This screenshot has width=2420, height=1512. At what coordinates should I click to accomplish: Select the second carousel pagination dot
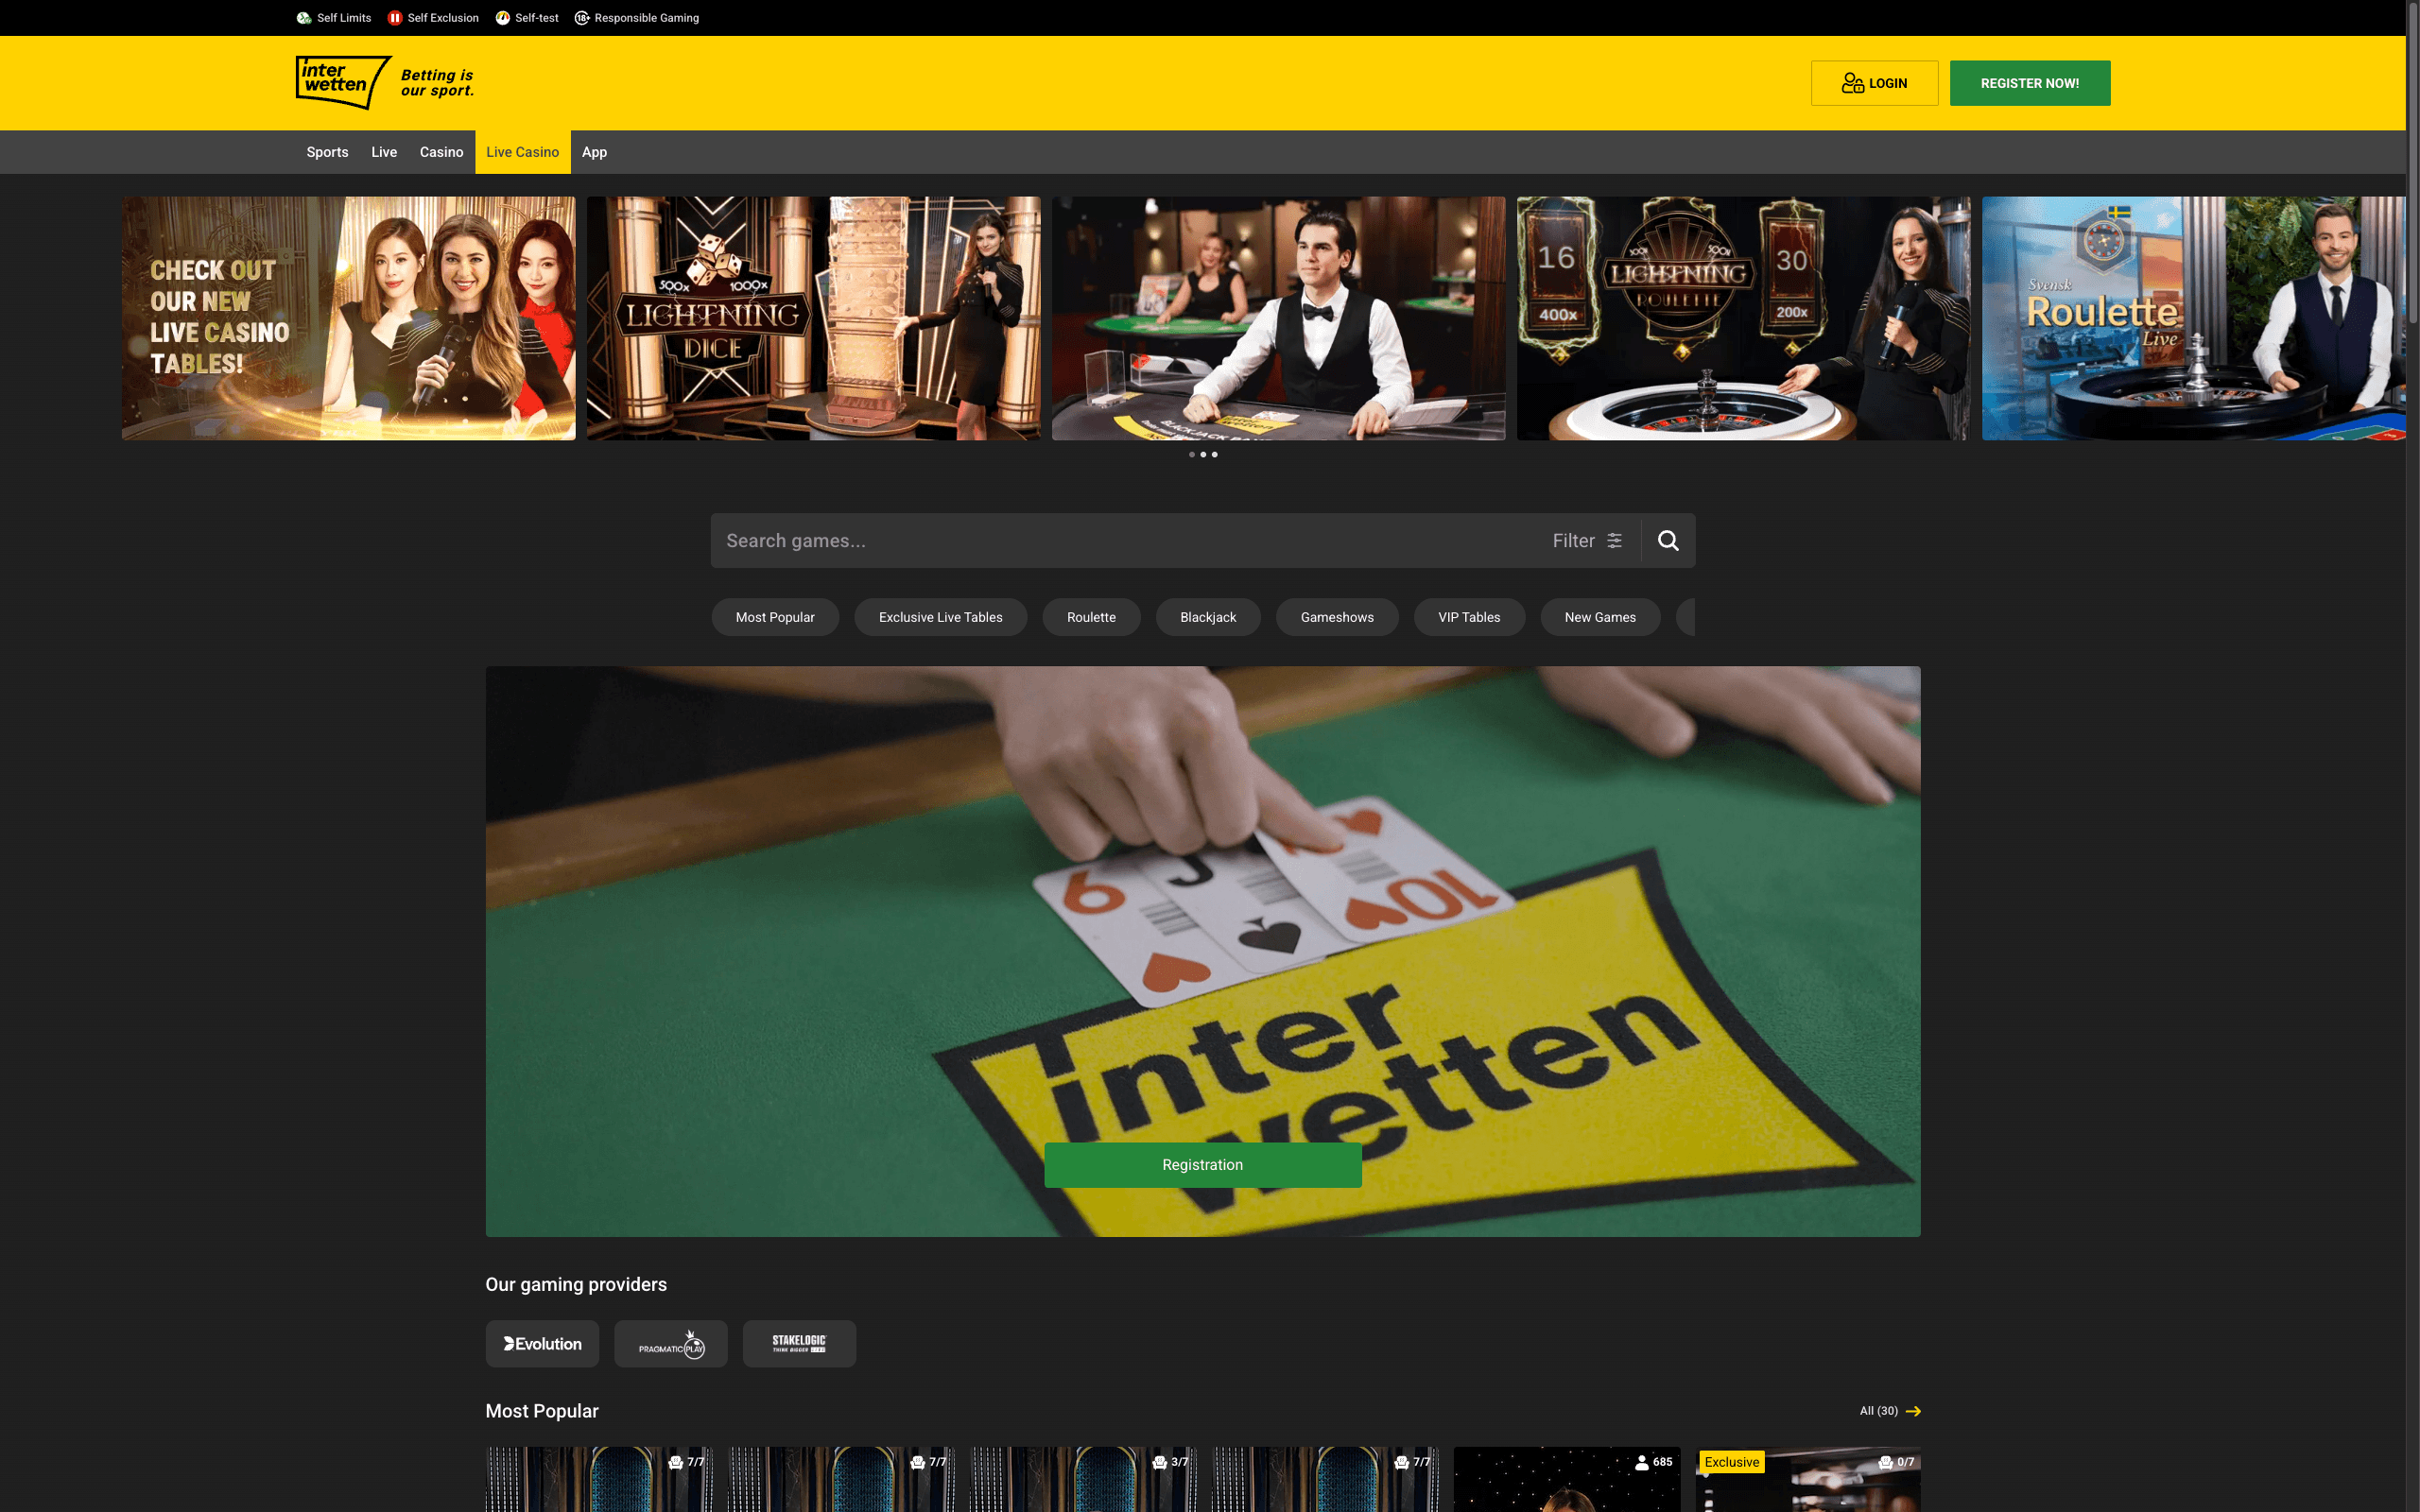click(1203, 454)
